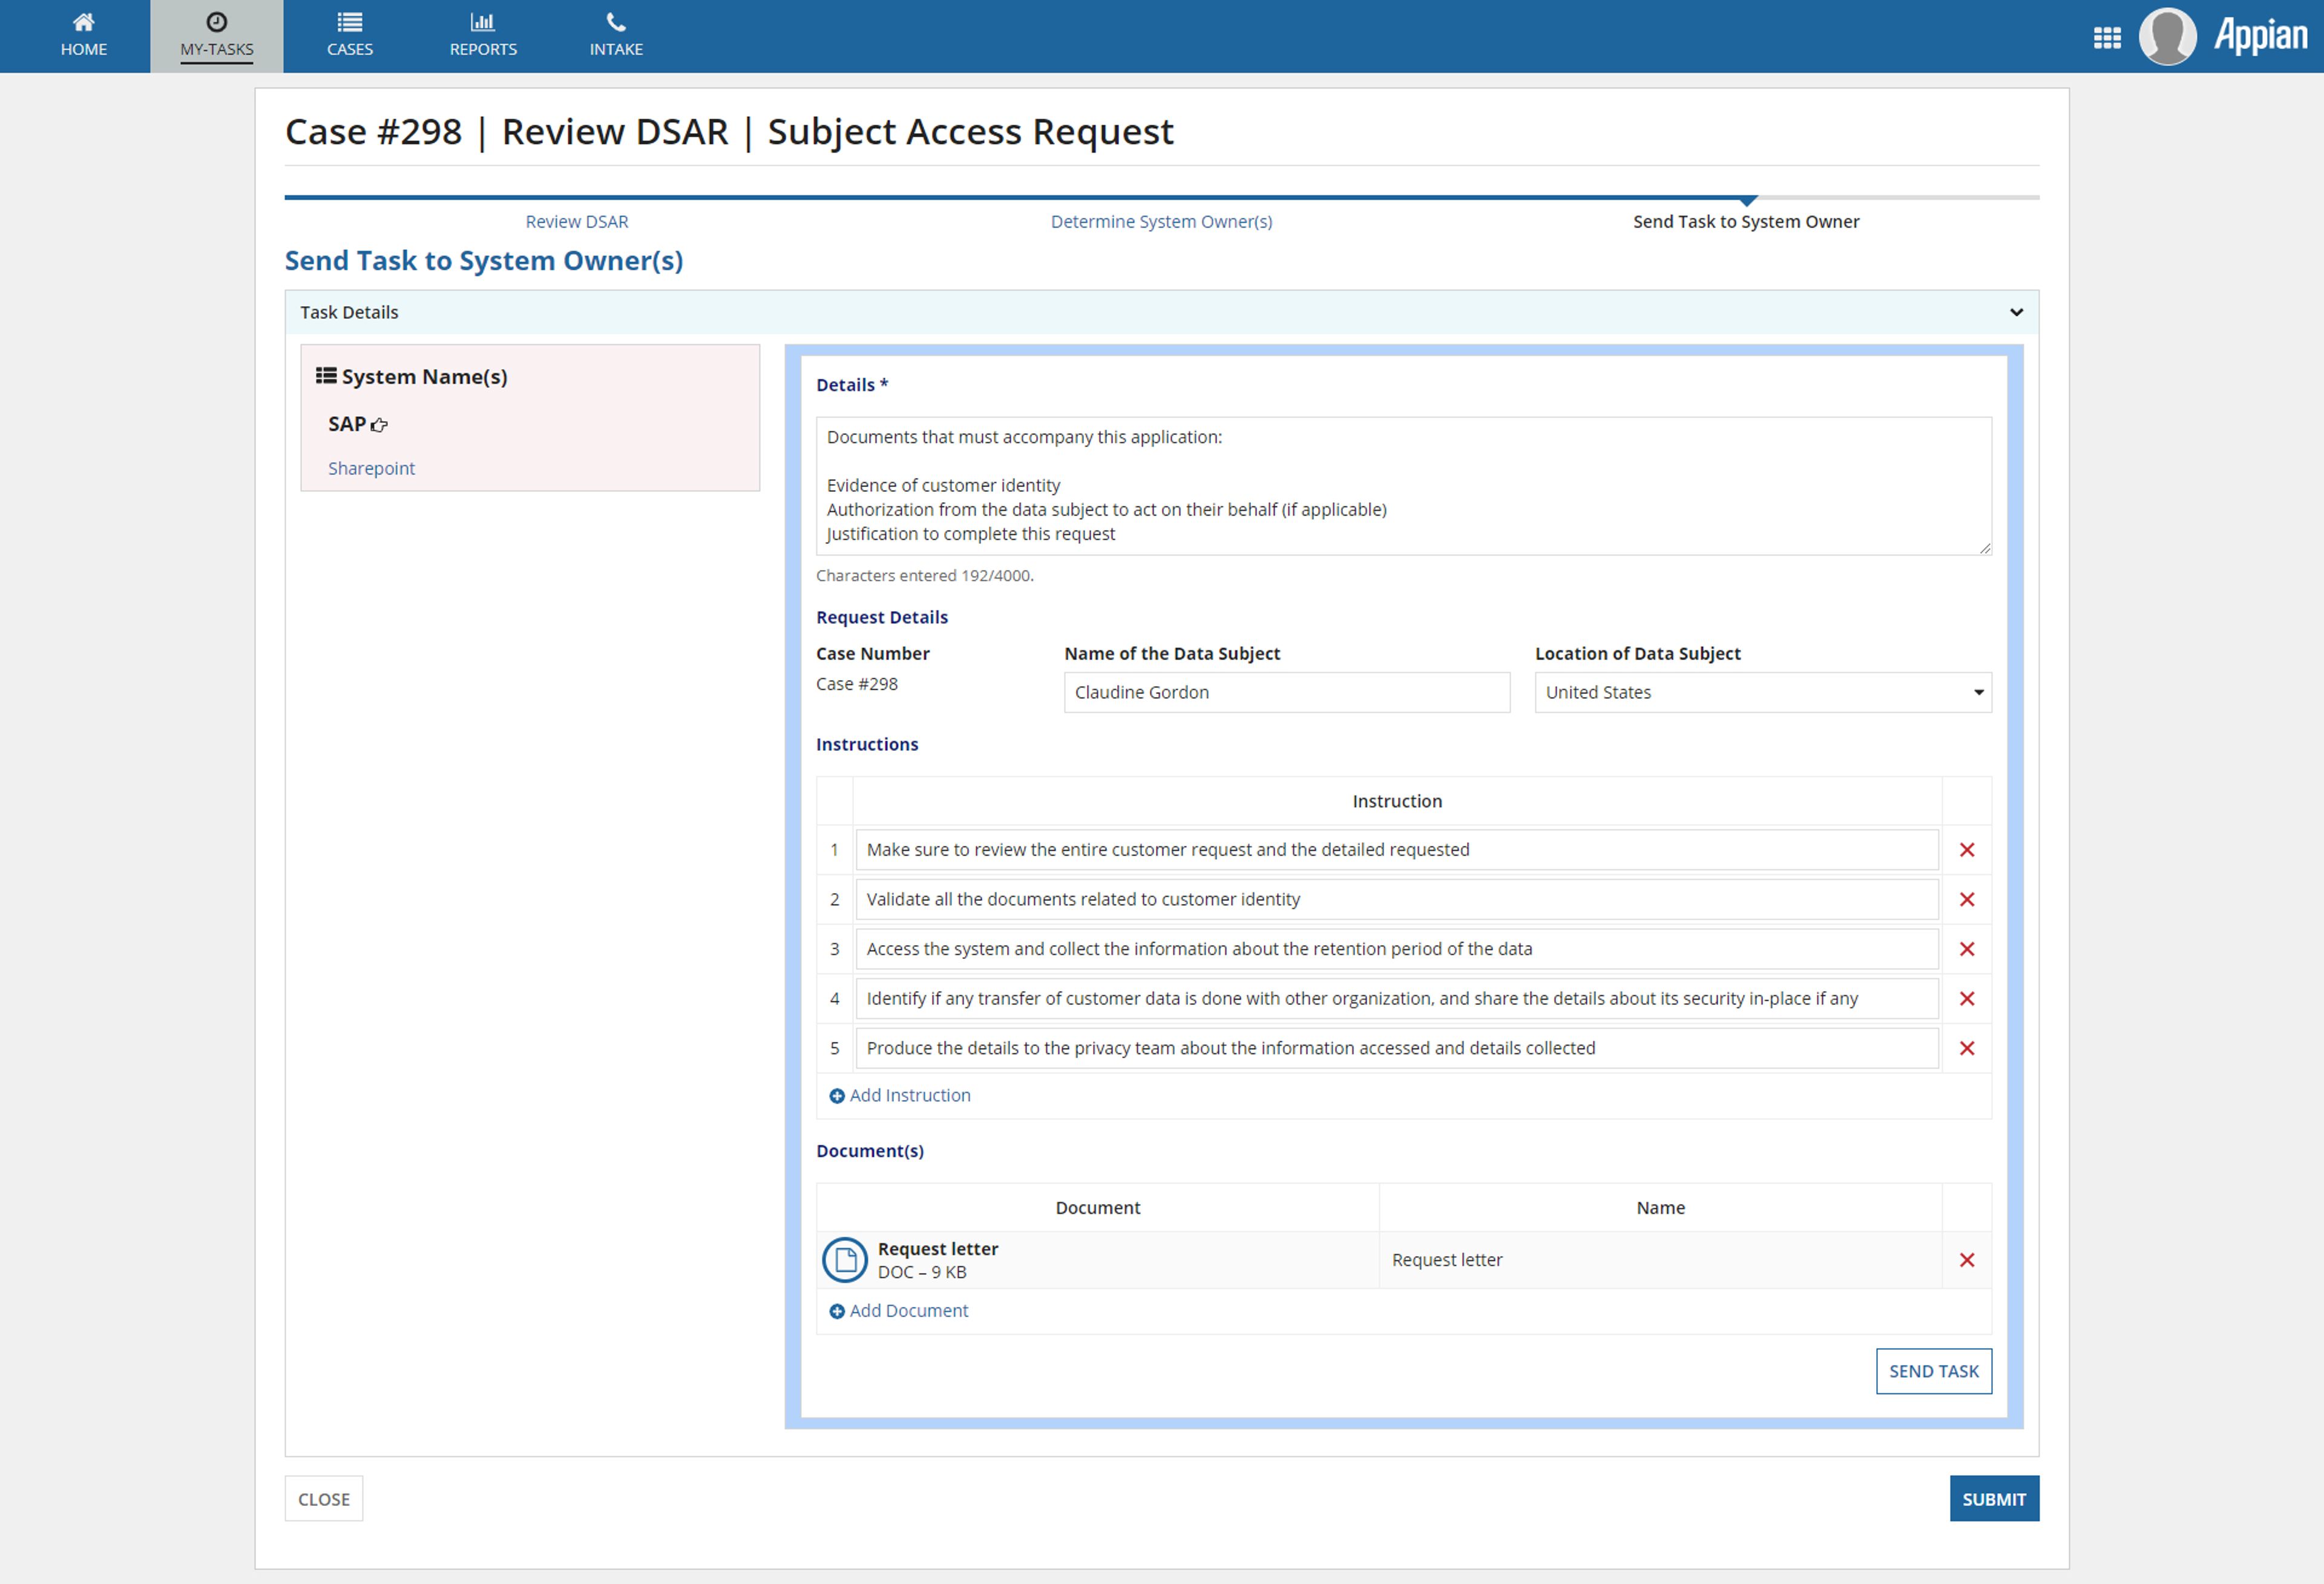Click the pointing hand icon beside SAP
Viewport: 2324px width, 1584px height.
tap(379, 425)
